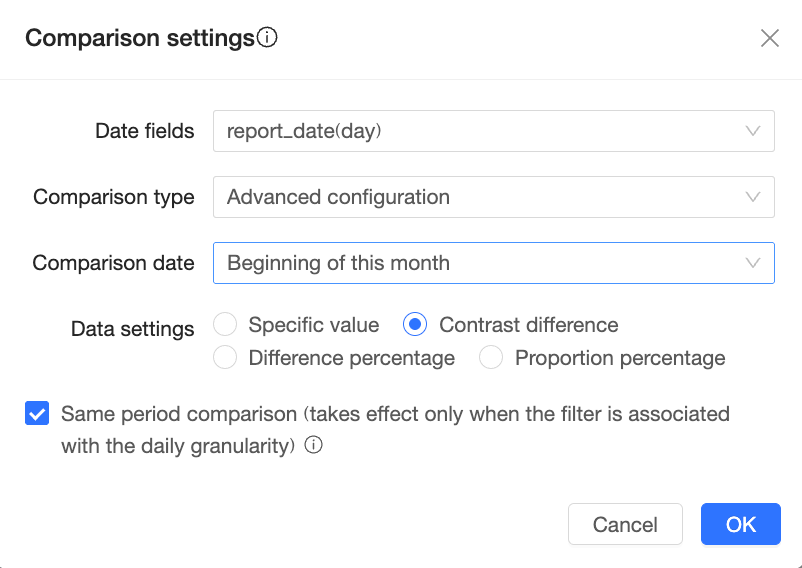Click chevron arrow in Date fields dropdown

click(x=753, y=131)
